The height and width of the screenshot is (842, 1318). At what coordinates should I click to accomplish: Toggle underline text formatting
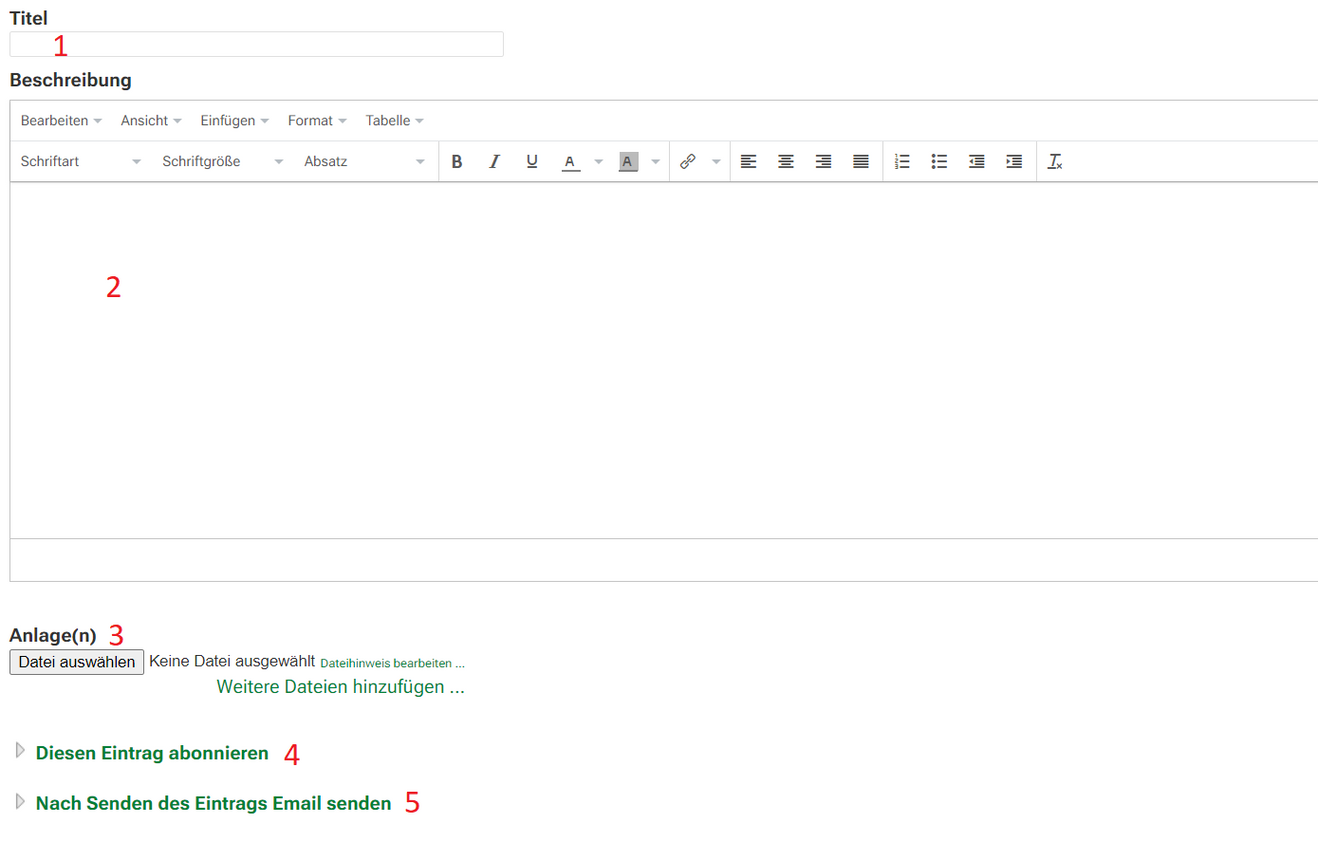pos(532,161)
